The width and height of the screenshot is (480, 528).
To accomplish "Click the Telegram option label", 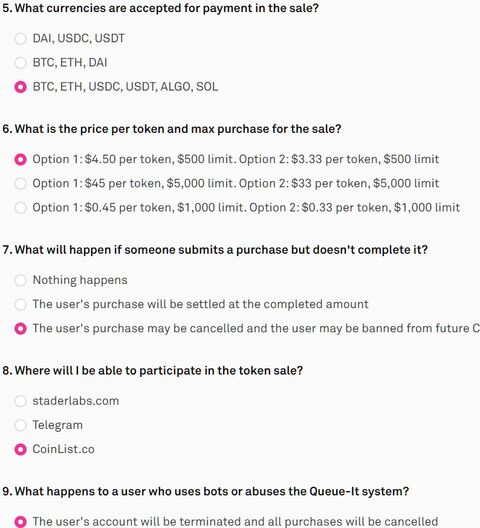I will click(58, 425).
